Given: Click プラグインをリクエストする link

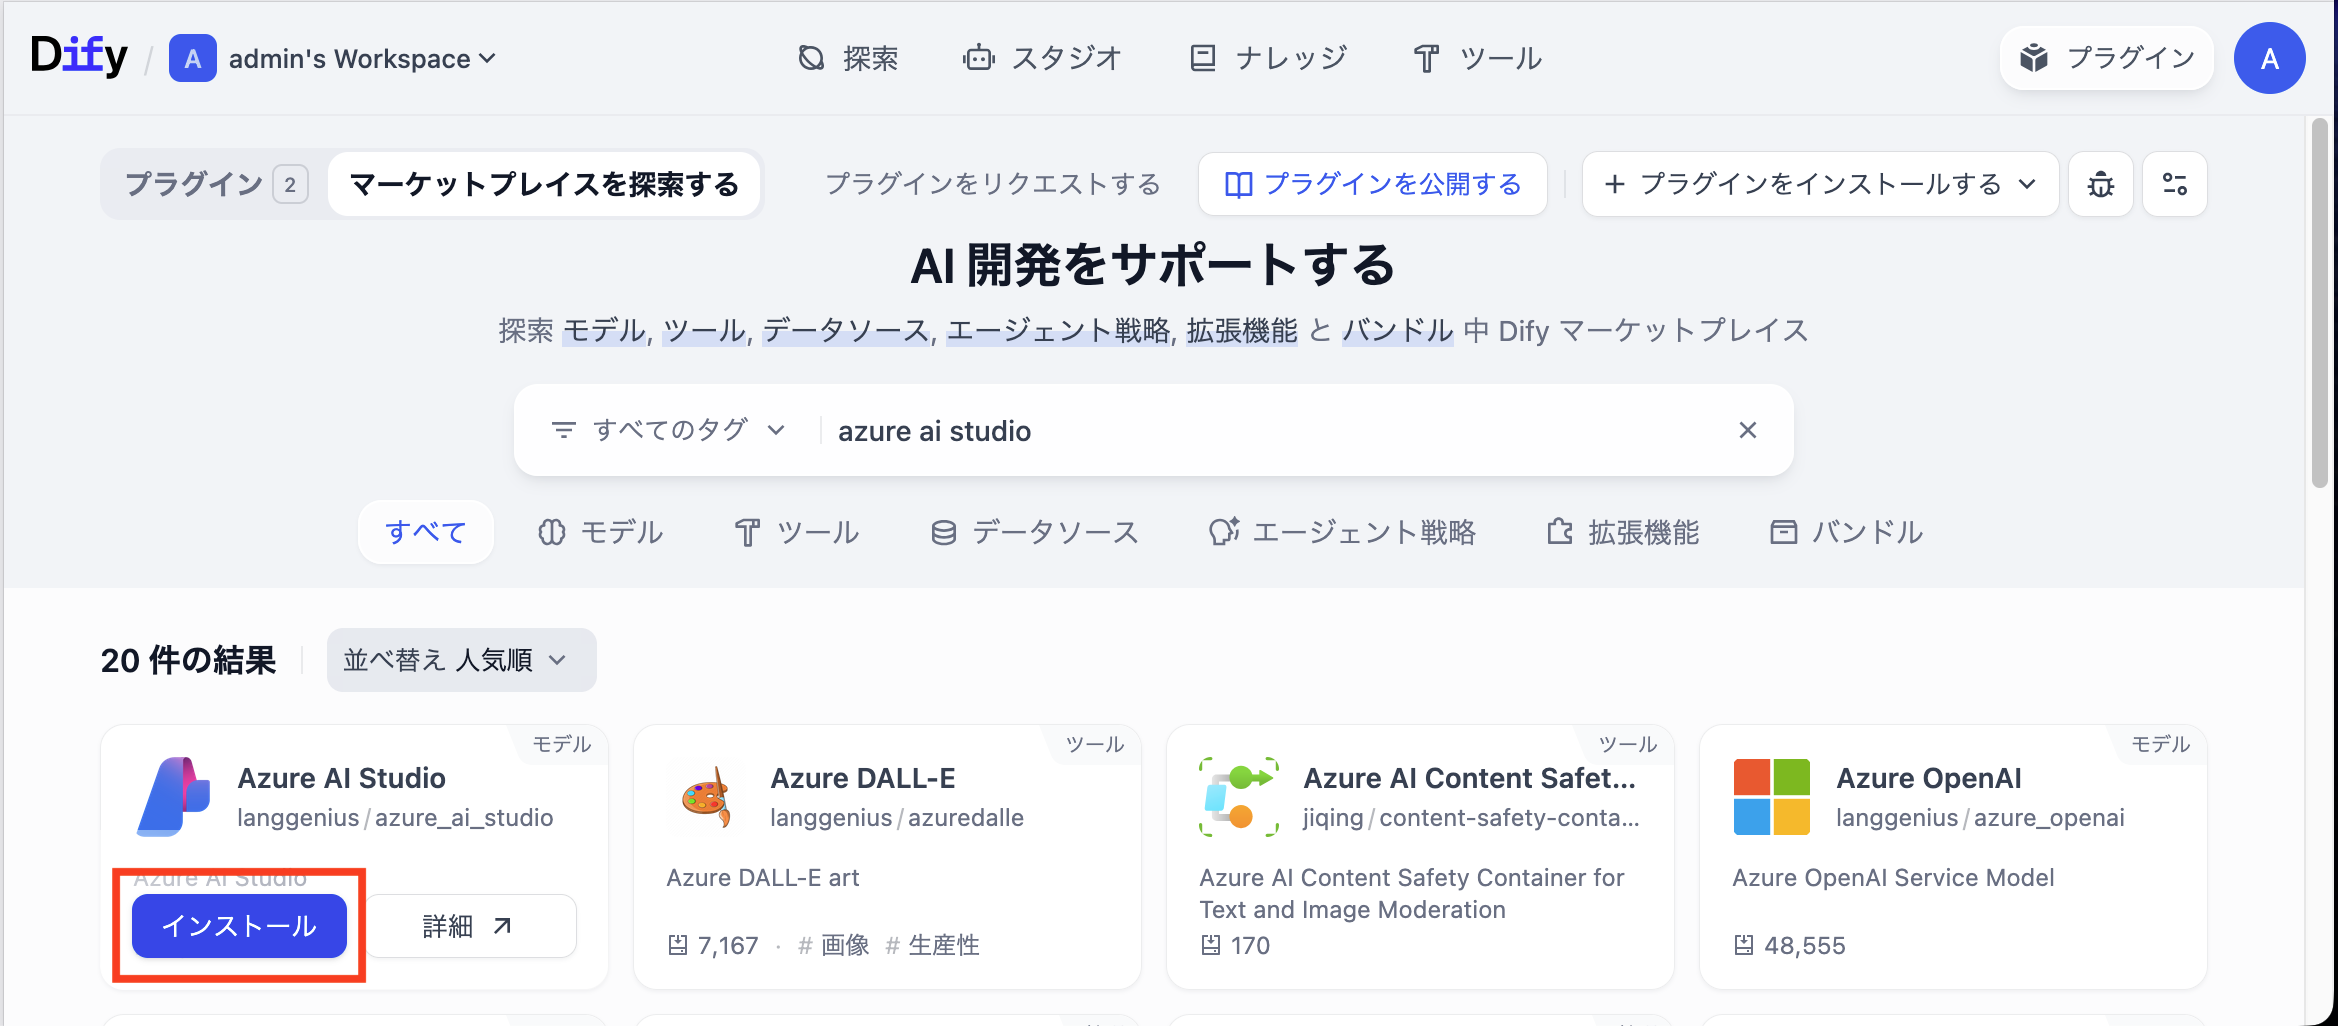Looking at the screenshot, I should pos(992,184).
